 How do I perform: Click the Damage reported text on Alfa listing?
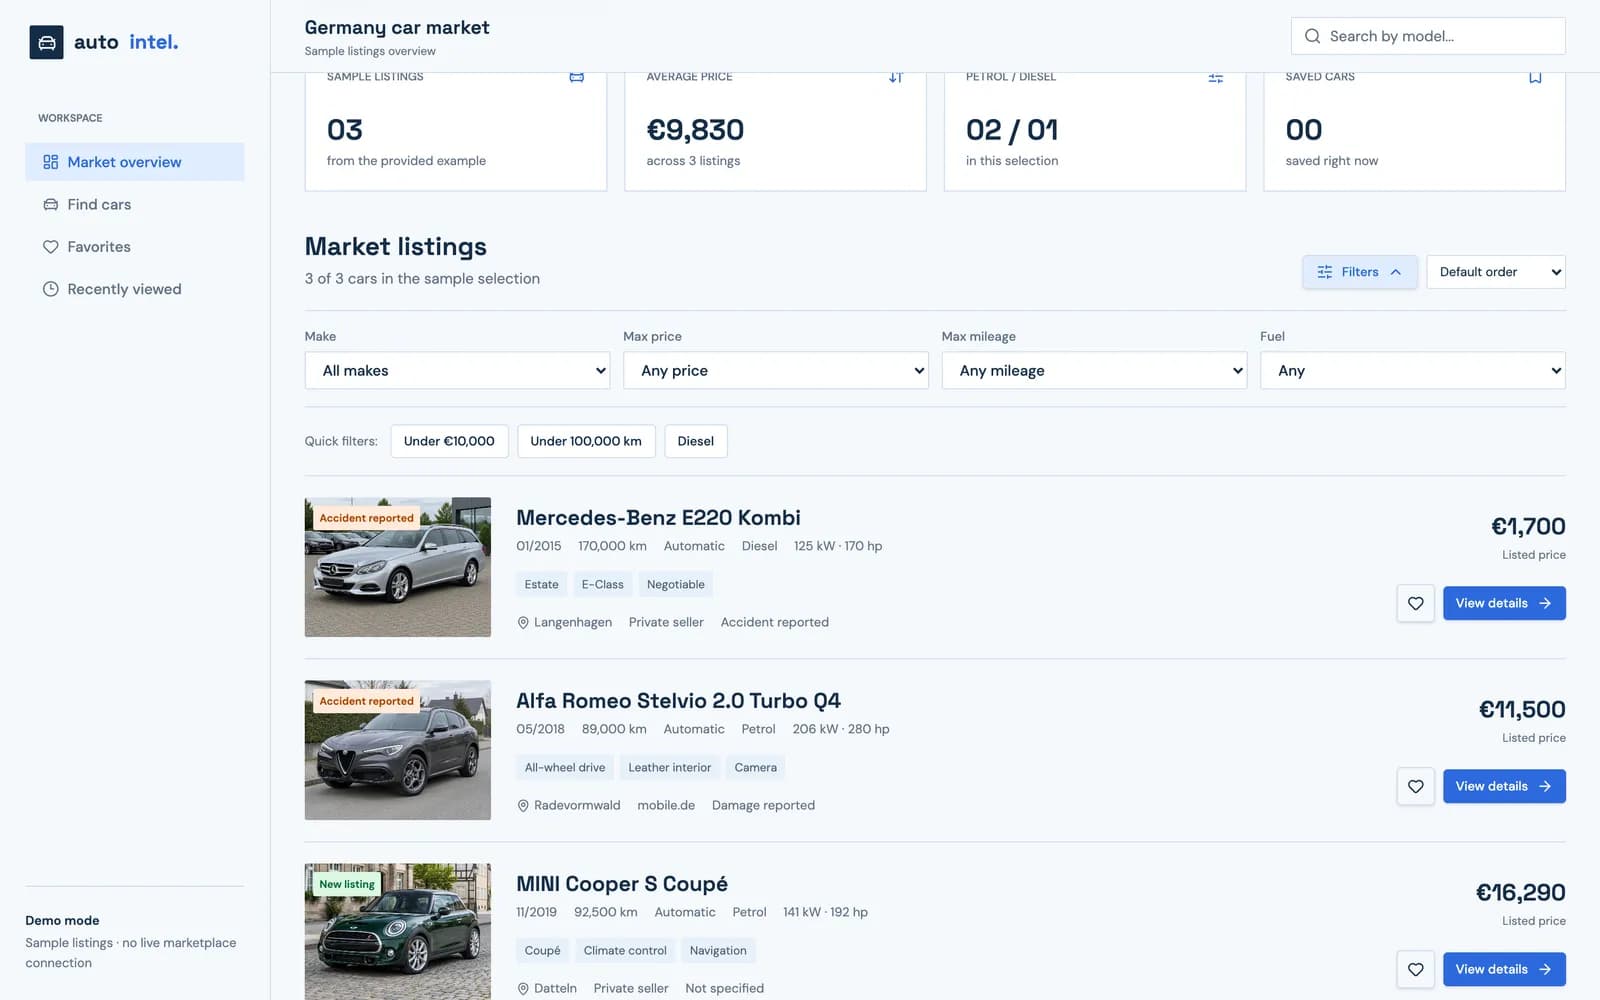tap(763, 806)
